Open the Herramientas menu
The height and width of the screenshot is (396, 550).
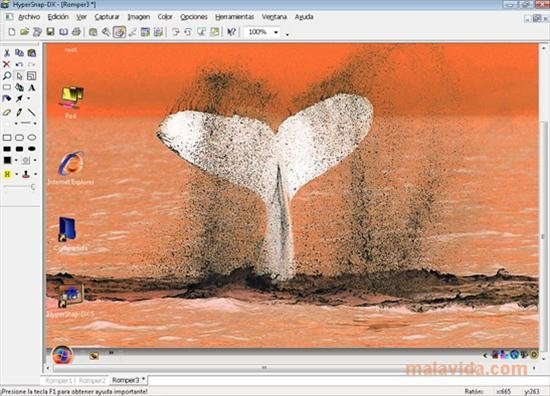coord(234,17)
